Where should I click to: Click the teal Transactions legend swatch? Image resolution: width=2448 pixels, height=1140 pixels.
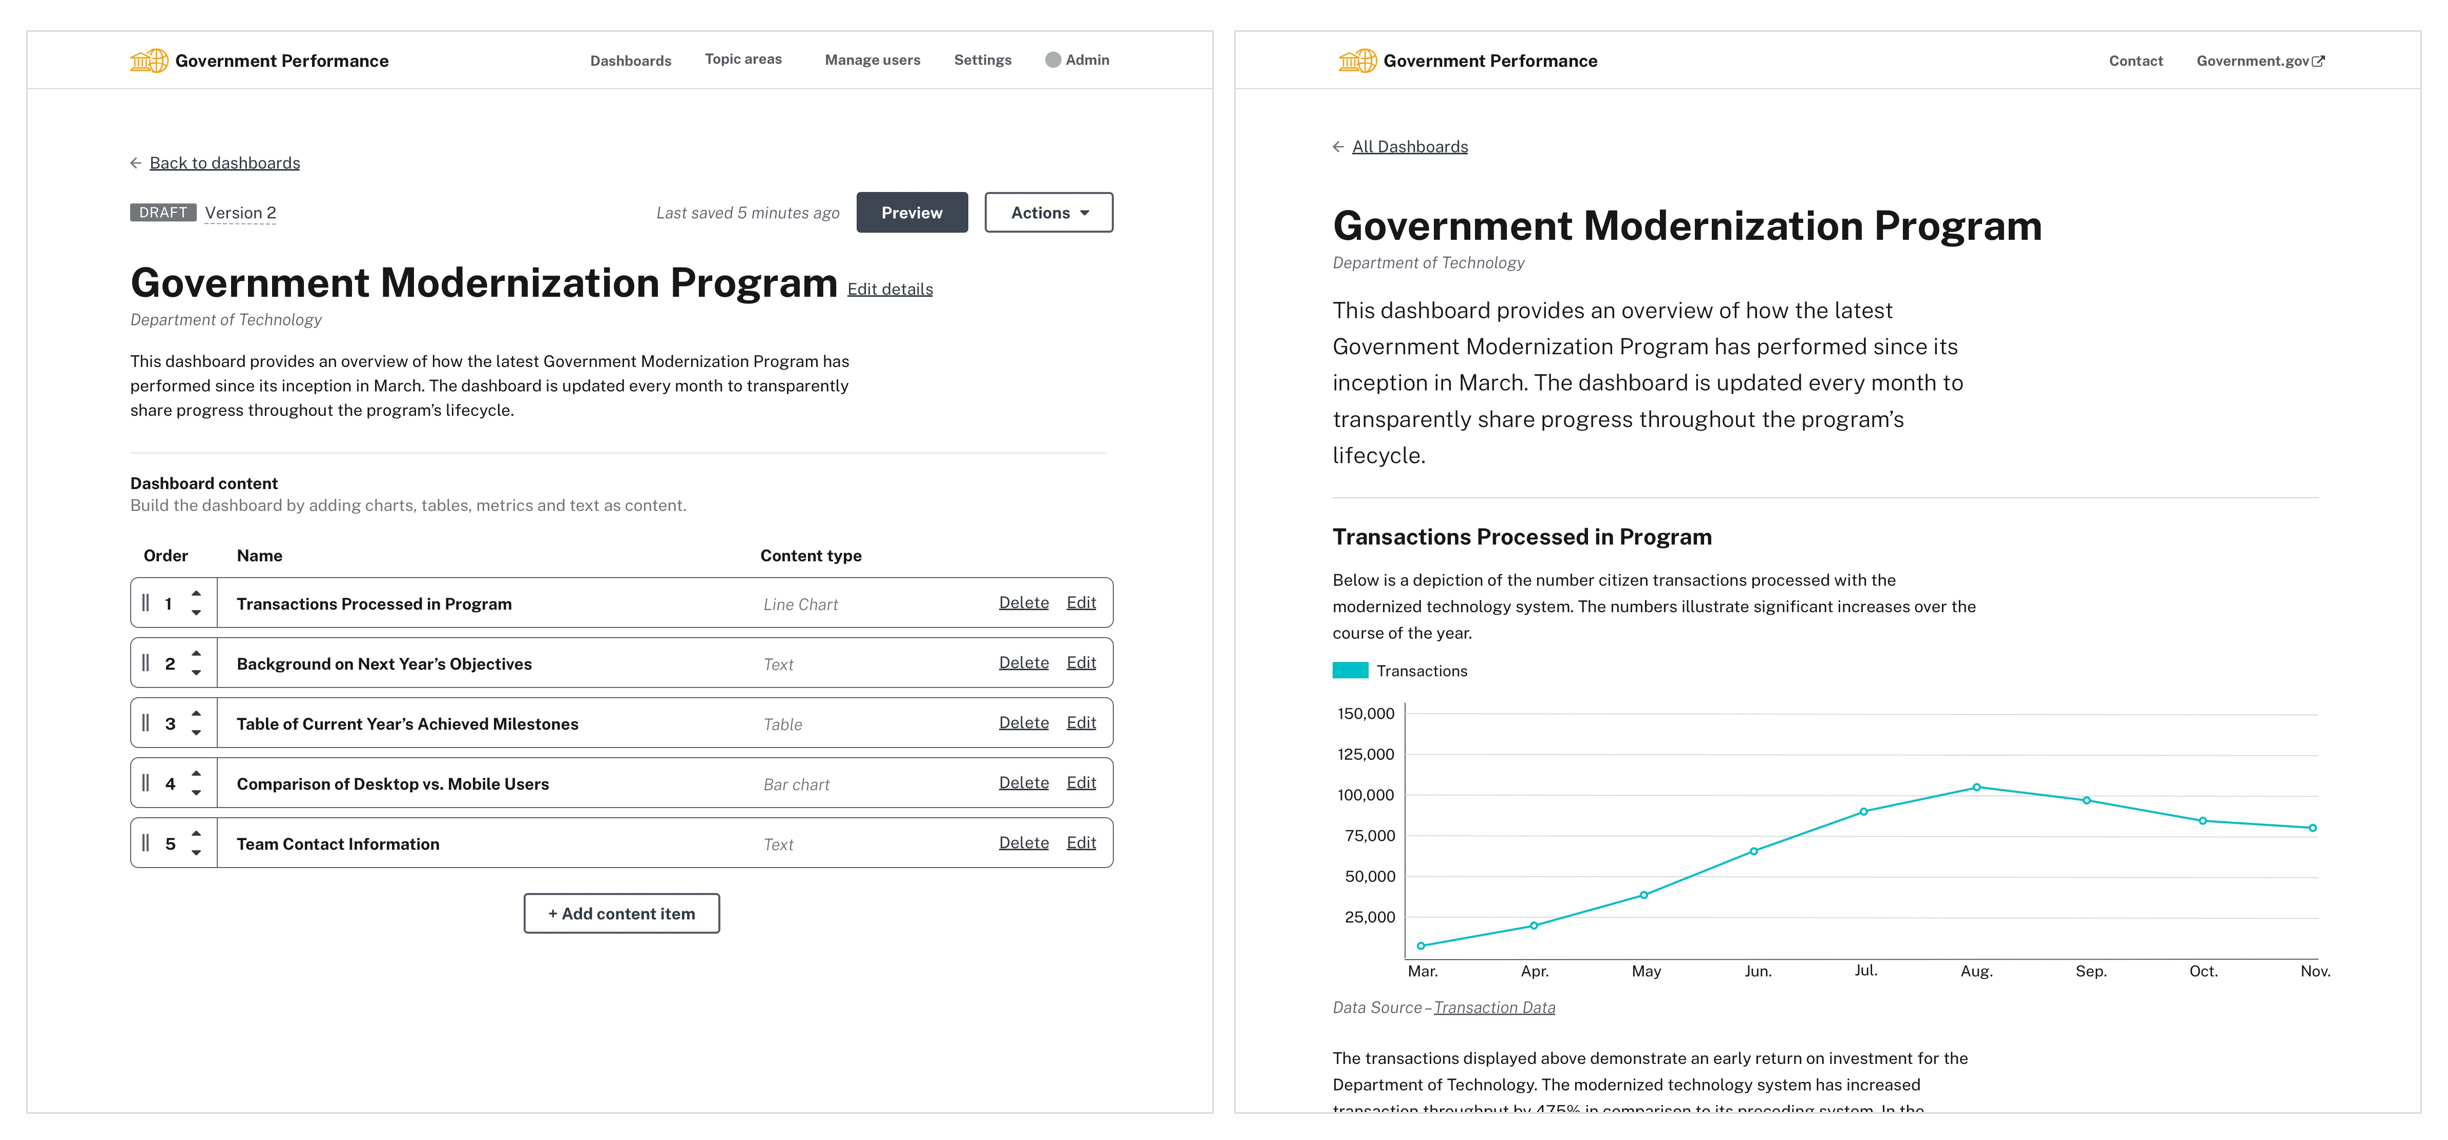1350,671
